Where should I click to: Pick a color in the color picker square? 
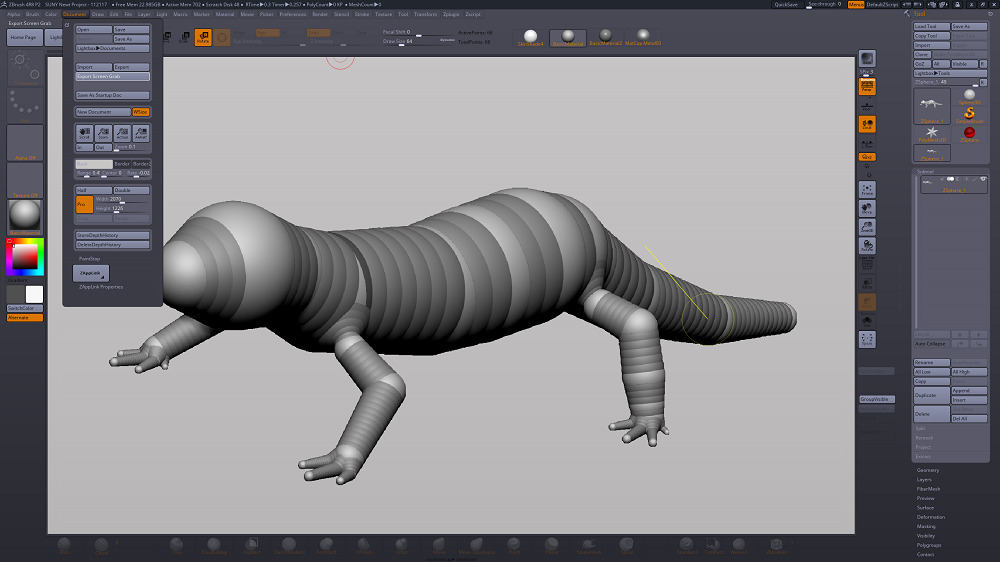(25, 257)
